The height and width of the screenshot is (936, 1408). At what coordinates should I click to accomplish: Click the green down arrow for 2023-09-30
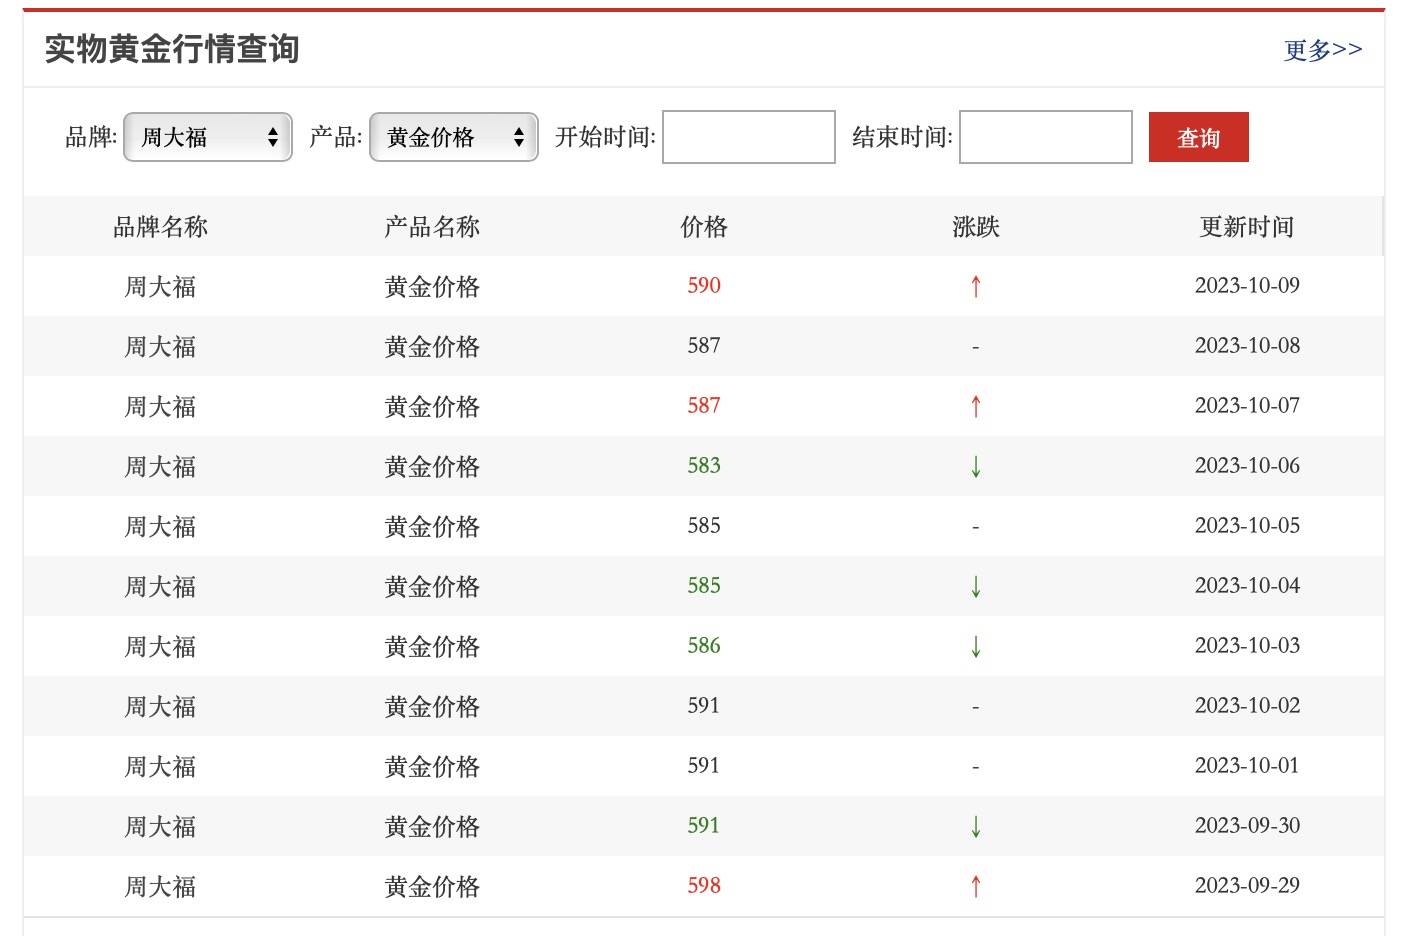click(976, 827)
